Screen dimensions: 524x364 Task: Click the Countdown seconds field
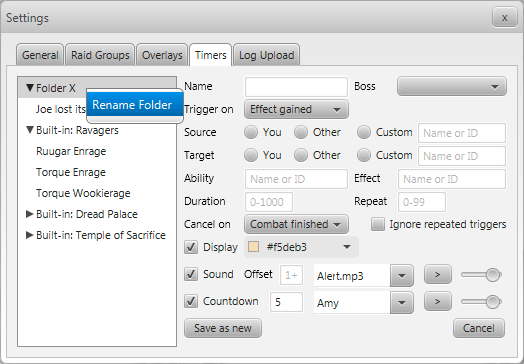click(x=286, y=302)
